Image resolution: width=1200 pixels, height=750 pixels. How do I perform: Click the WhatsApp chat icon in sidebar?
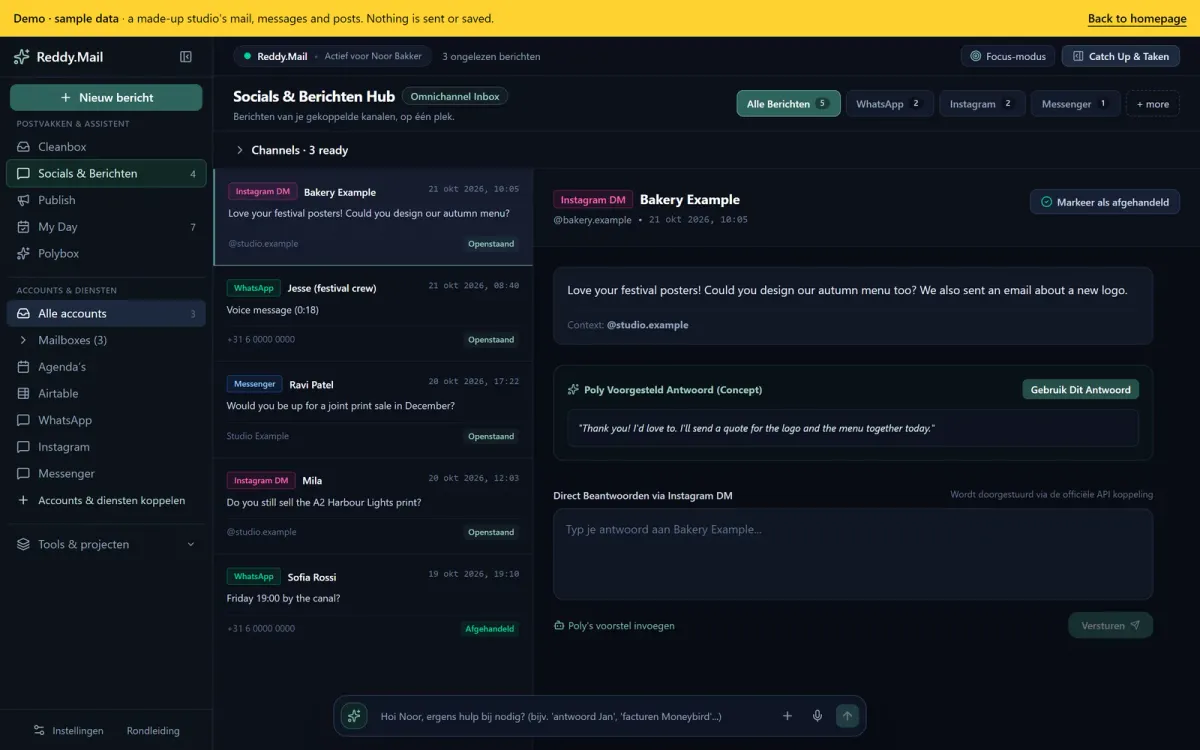(x=23, y=421)
